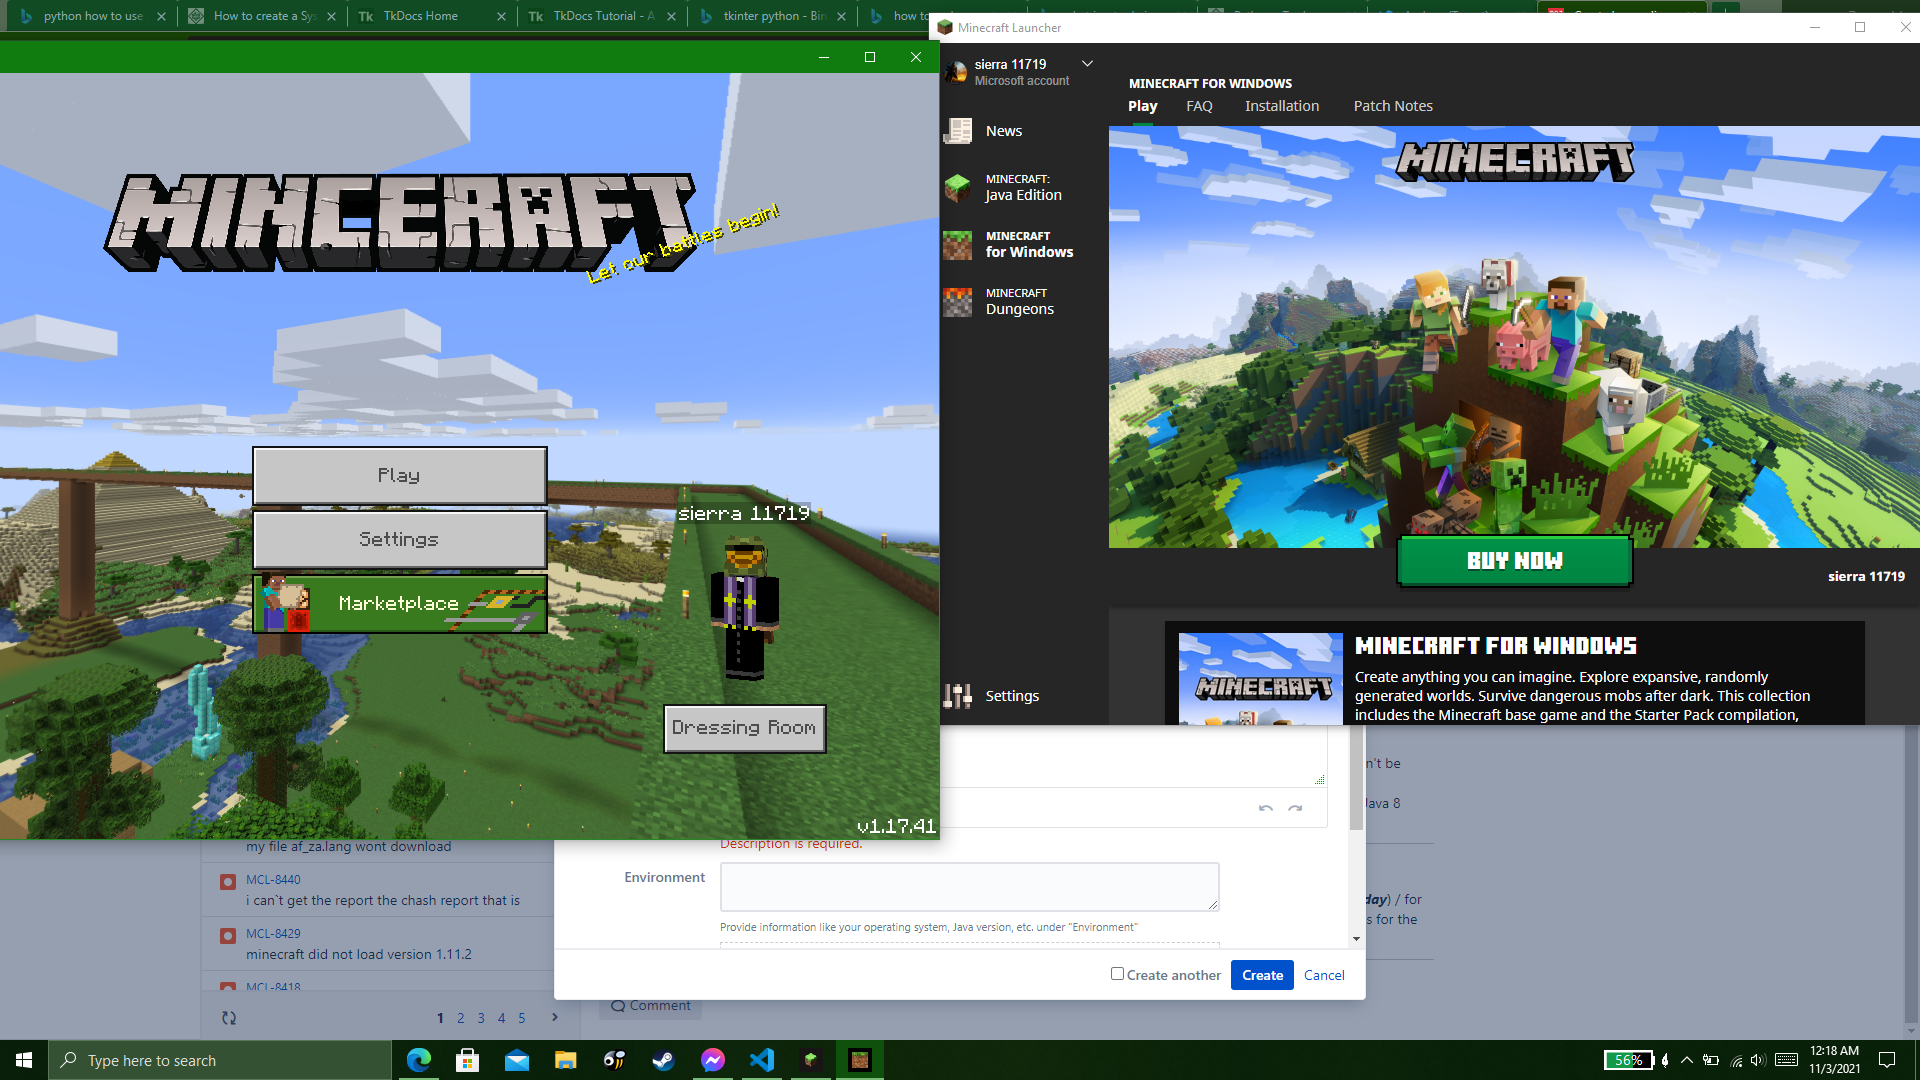The image size is (1920, 1080).
Task: Open the Marketplace button in Minecraft
Action: (x=400, y=603)
